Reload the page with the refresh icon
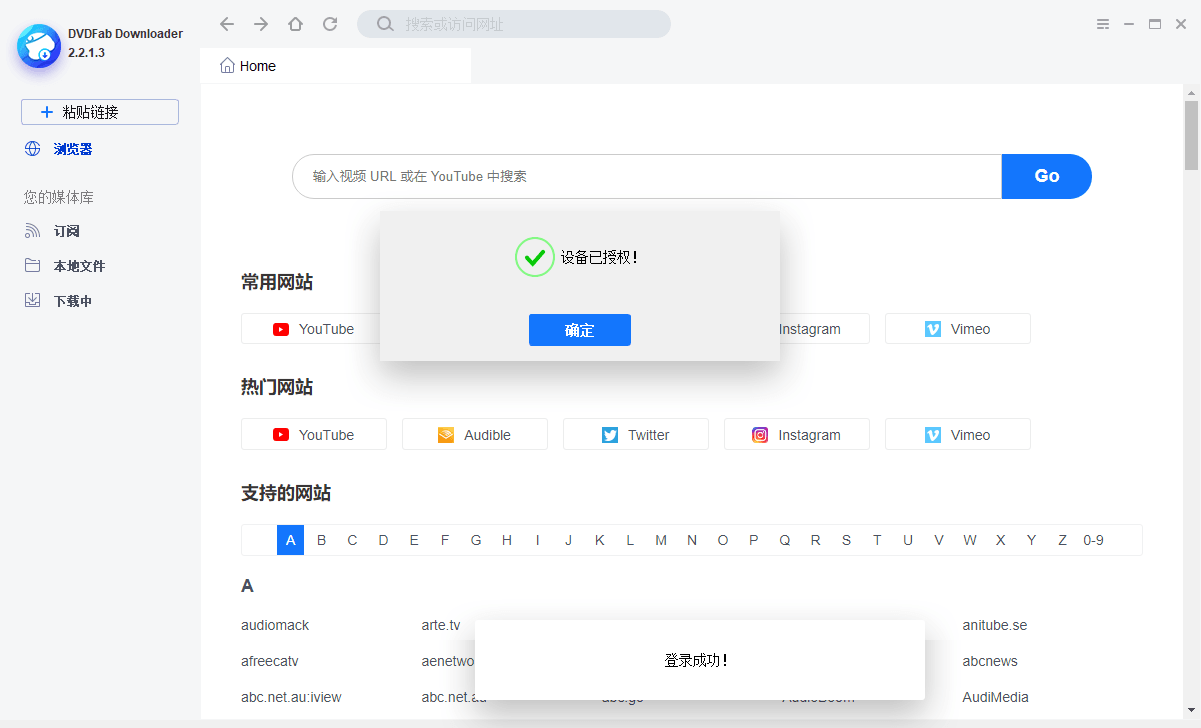Image resolution: width=1201 pixels, height=728 pixels. (x=330, y=24)
